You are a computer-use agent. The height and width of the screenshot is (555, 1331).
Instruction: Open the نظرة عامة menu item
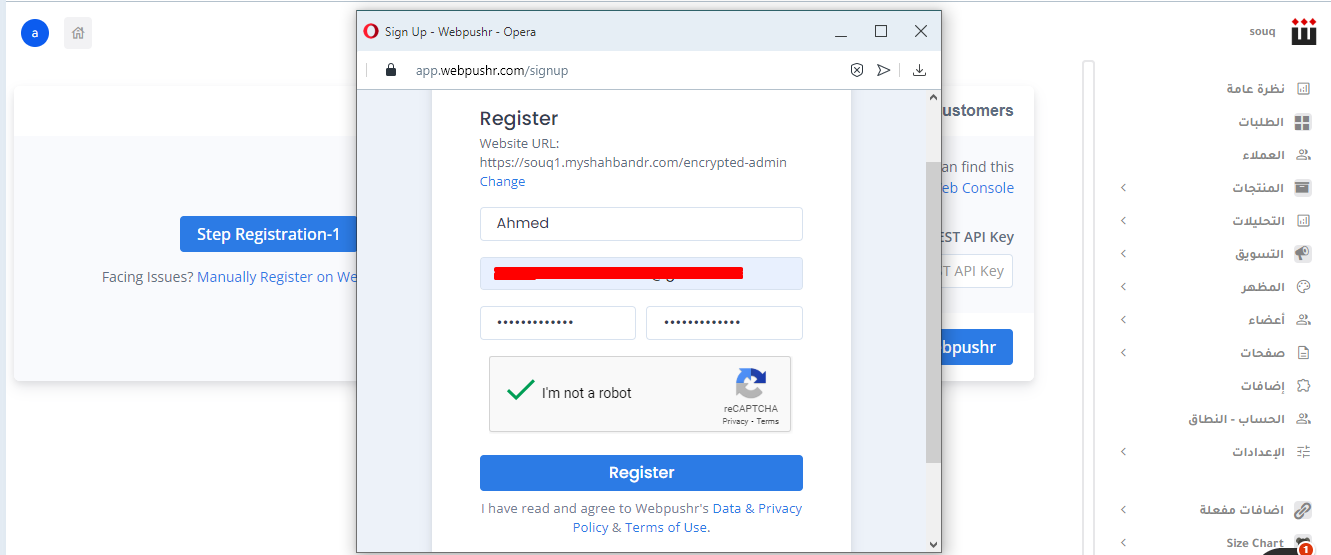click(1255, 89)
